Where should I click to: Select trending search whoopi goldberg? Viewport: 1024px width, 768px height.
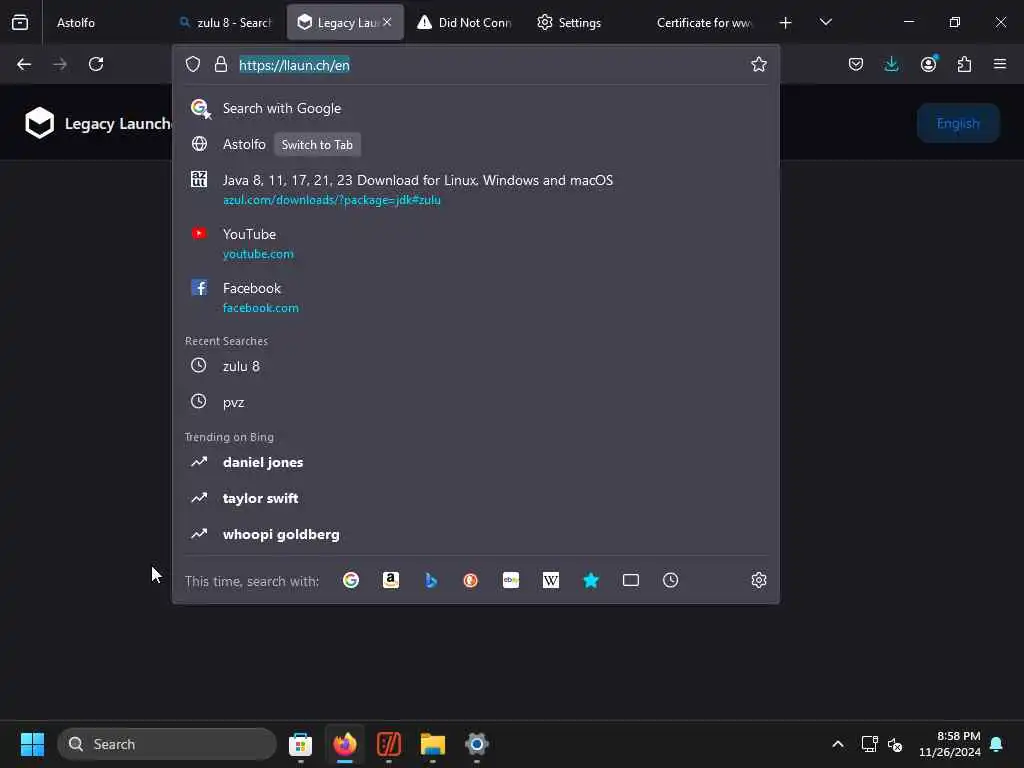click(x=475, y=534)
